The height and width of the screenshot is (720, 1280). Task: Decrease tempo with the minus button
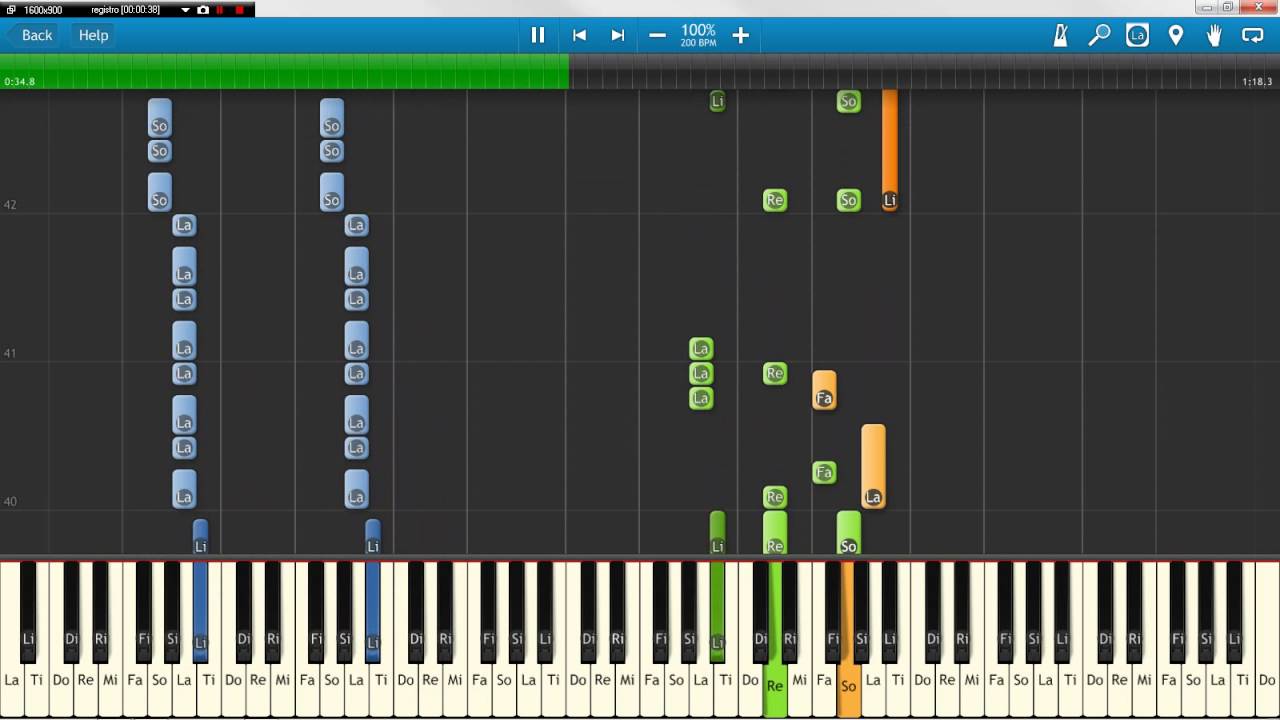pyautogui.click(x=657, y=35)
